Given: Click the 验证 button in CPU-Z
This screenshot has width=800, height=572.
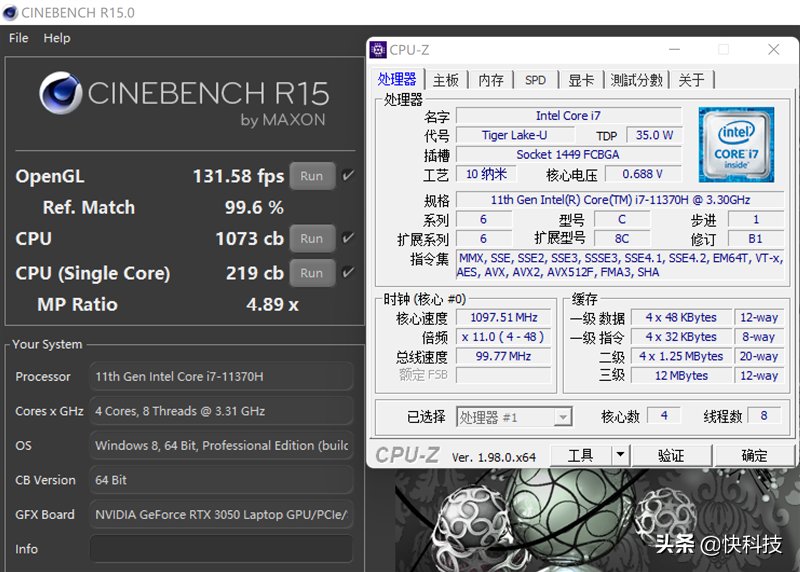Looking at the screenshot, I should [x=671, y=455].
